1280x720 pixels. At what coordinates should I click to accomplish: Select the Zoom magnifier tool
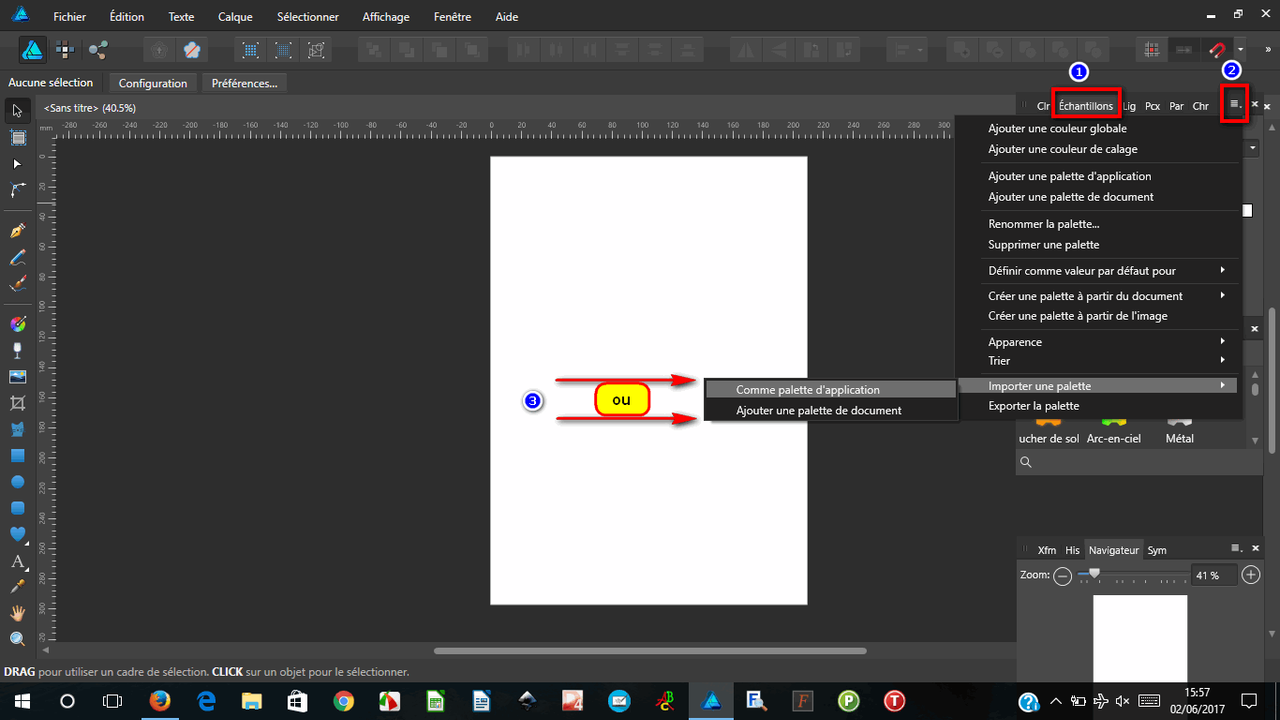pos(17,639)
